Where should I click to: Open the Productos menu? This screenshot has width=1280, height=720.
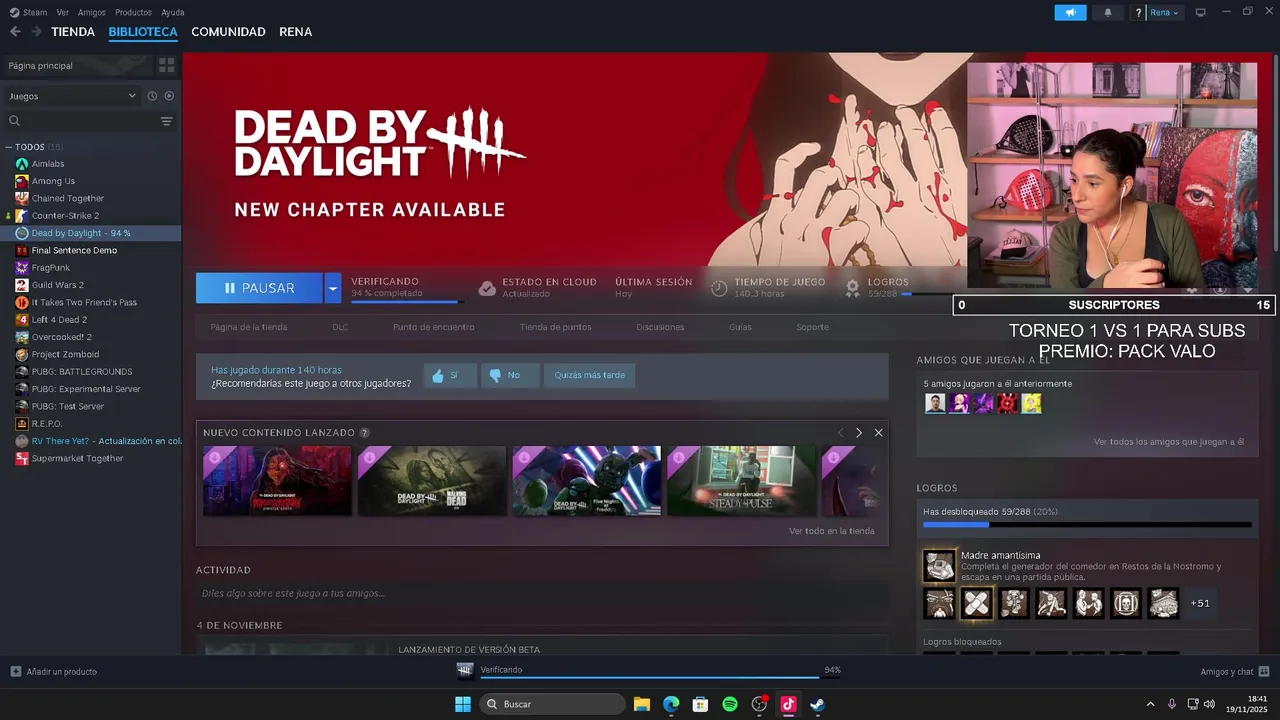point(133,12)
